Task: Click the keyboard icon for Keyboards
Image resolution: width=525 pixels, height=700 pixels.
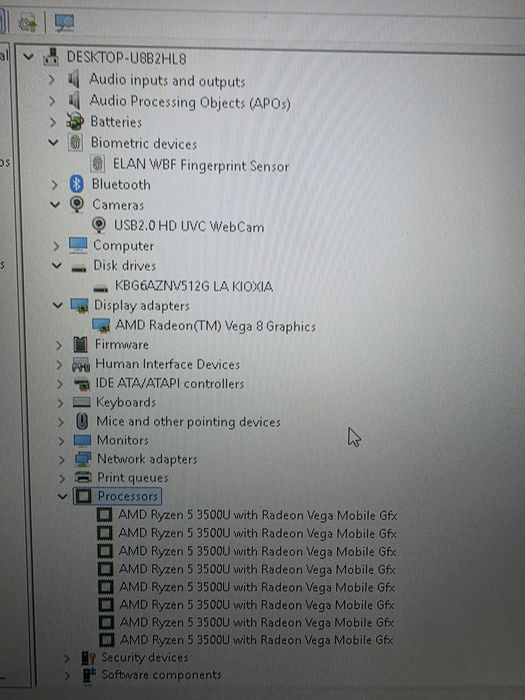Action: (82, 402)
